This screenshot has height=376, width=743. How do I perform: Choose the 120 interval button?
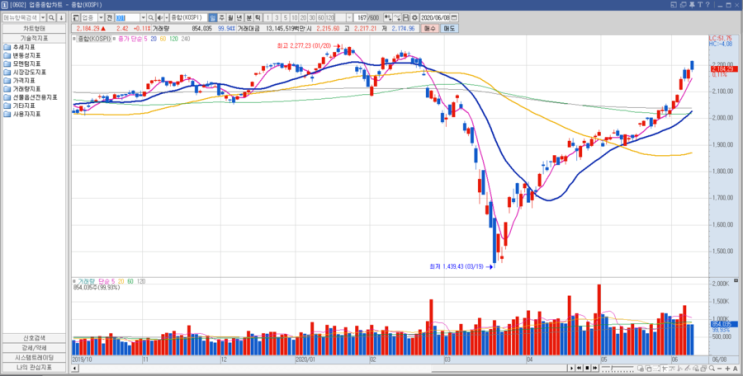tap(330, 18)
